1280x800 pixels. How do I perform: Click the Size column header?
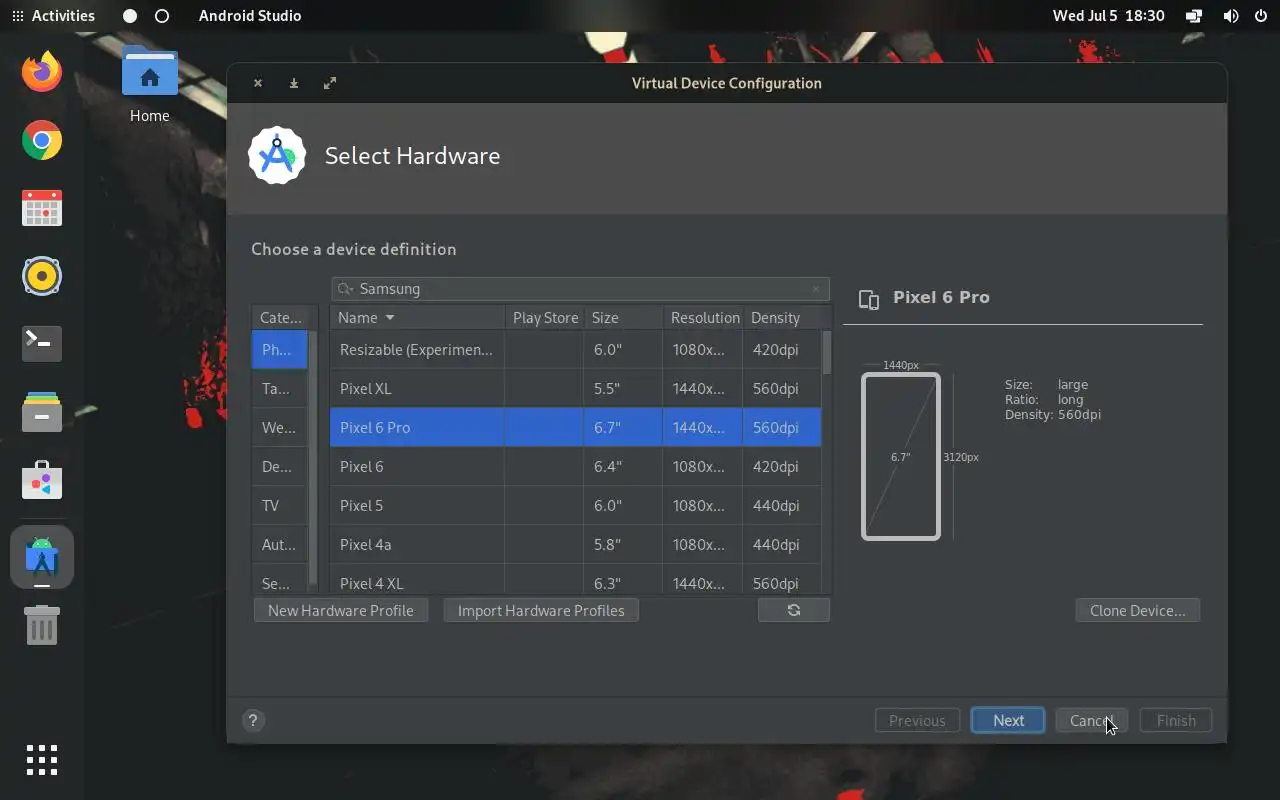[623, 317]
